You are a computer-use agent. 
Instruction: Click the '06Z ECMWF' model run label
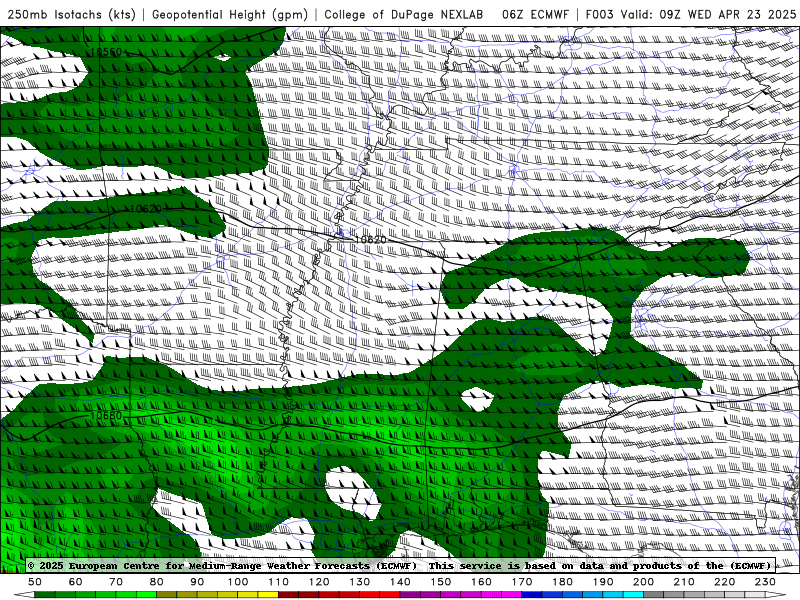[x=535, y=15]
